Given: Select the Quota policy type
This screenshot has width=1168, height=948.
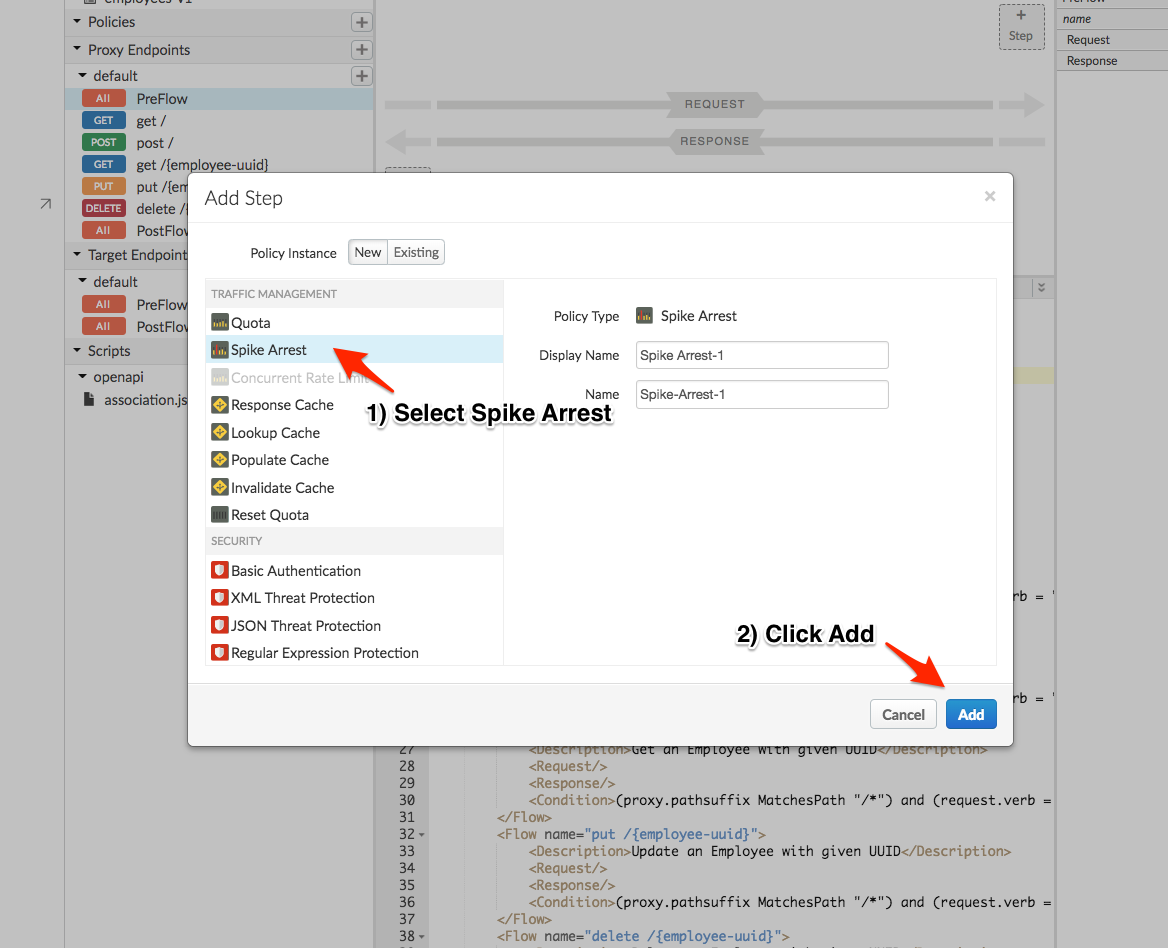Looking at the screenshot, I should [355, 322].
